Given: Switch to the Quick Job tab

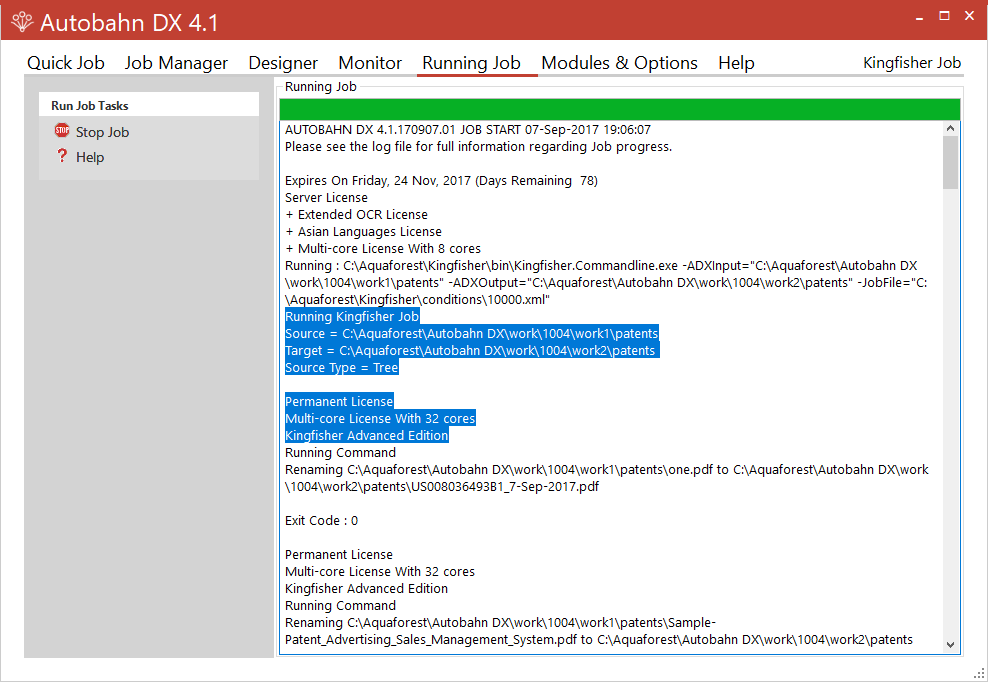Looking at the screenshot, I should click(66, 63).
